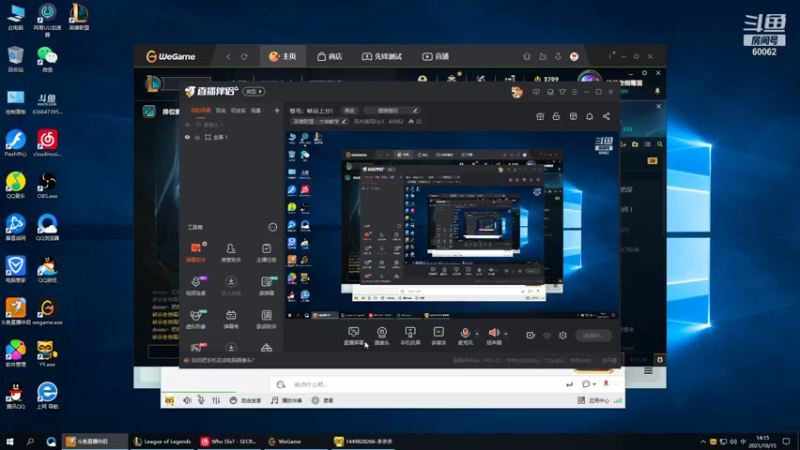Open the Windows Start menu
The height and width of the screenshot is (450, 800).
[x=9, y=441]
